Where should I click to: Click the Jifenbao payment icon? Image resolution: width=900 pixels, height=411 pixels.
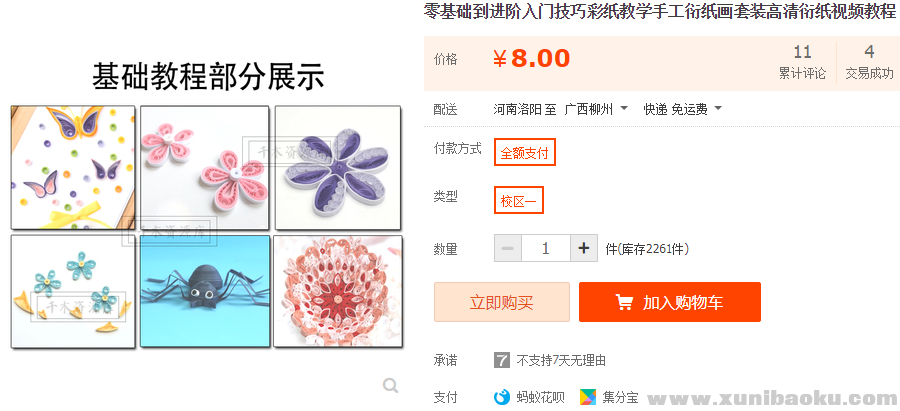point(588,397)
